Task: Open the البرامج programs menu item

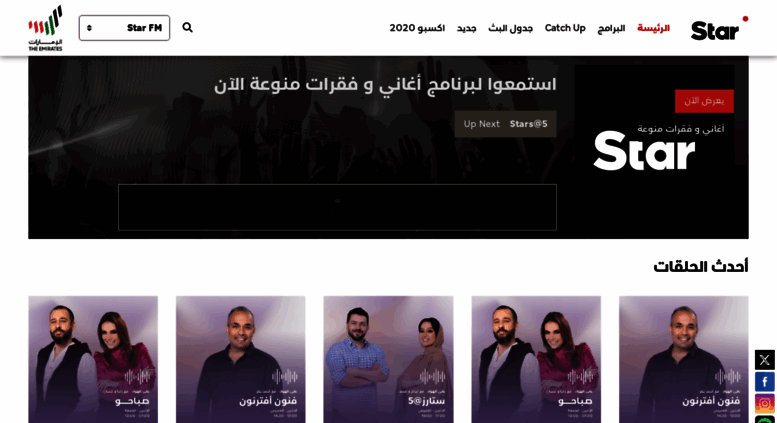Action: click(x=611, y=28)
